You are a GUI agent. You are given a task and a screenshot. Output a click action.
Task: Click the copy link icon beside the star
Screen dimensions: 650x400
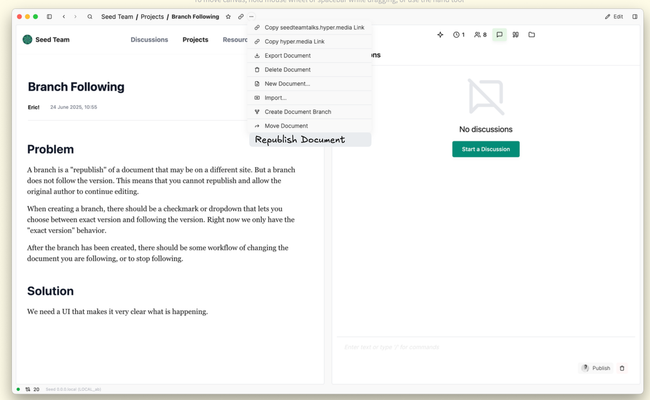240,17
